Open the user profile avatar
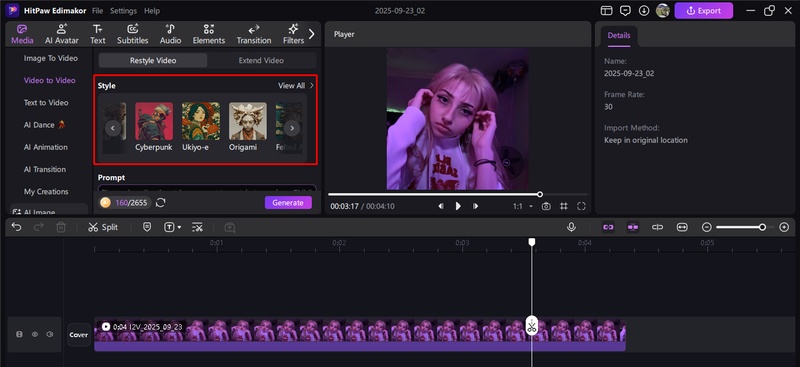Viewport: 800px width, 367px height. click(662, 11)
